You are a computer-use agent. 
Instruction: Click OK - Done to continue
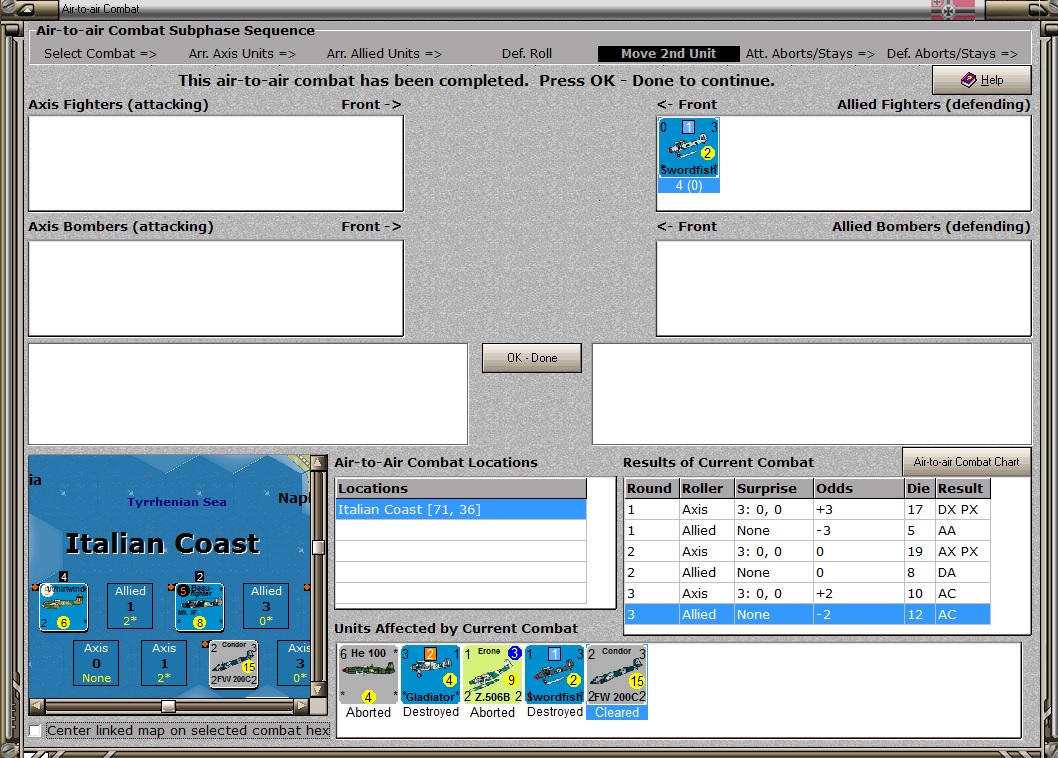click(x=532, y=358)
